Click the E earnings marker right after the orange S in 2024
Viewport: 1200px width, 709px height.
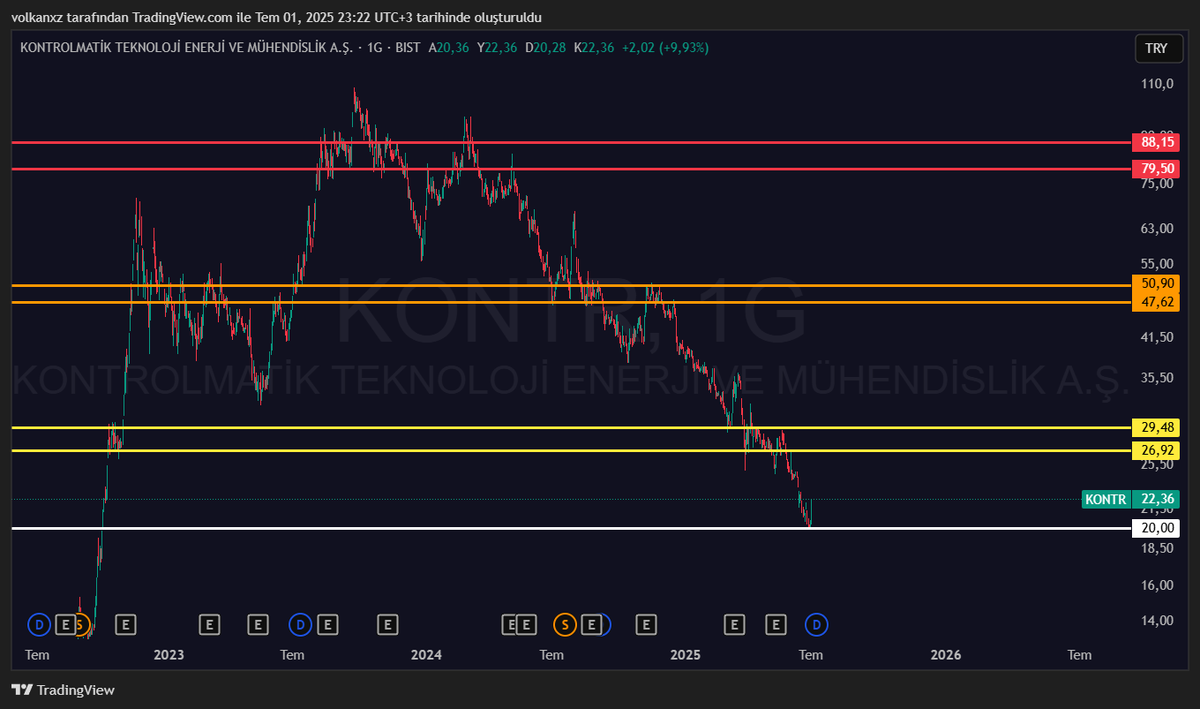coord(592,625)
